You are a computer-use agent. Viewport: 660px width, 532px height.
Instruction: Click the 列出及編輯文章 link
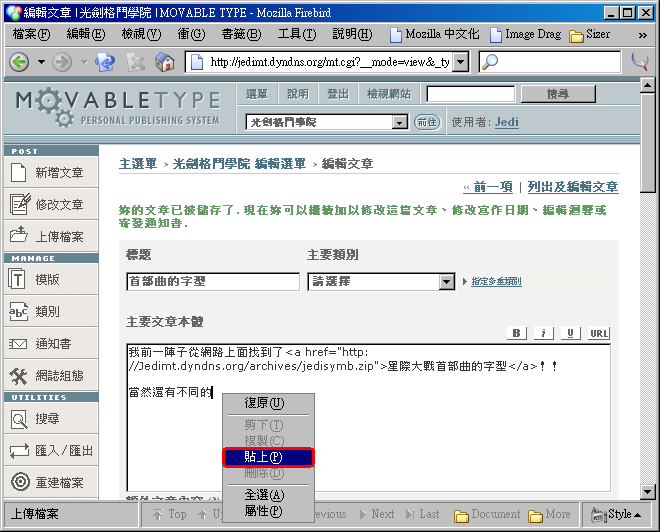pos(573,186)
